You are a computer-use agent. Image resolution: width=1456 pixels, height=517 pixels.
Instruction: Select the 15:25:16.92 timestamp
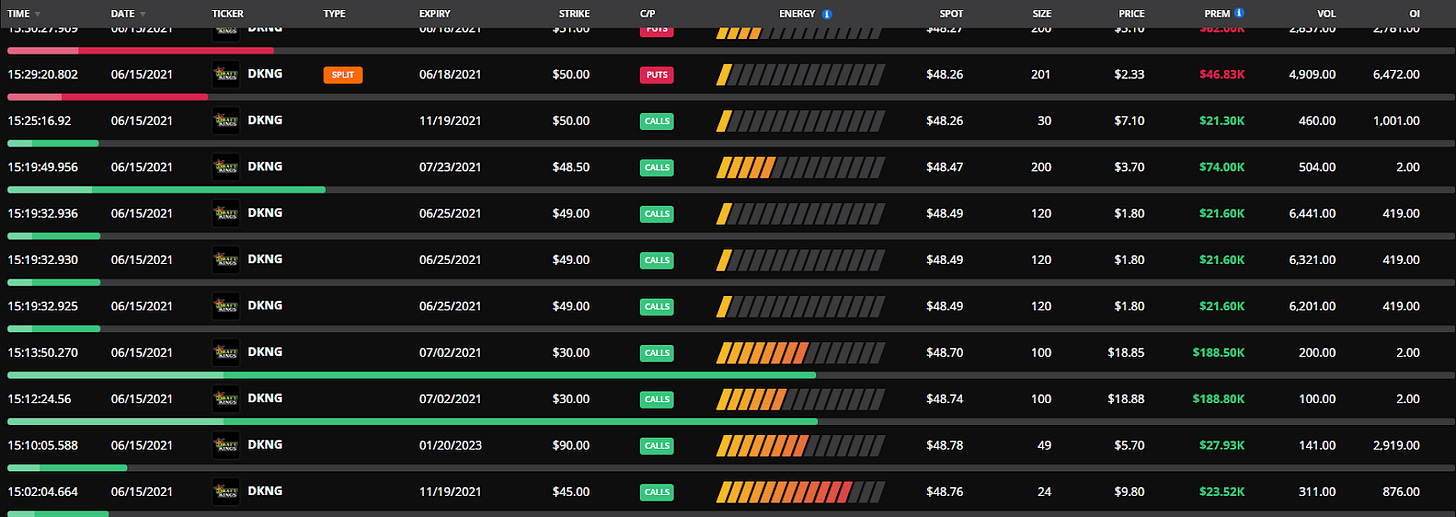coord(40,121)
